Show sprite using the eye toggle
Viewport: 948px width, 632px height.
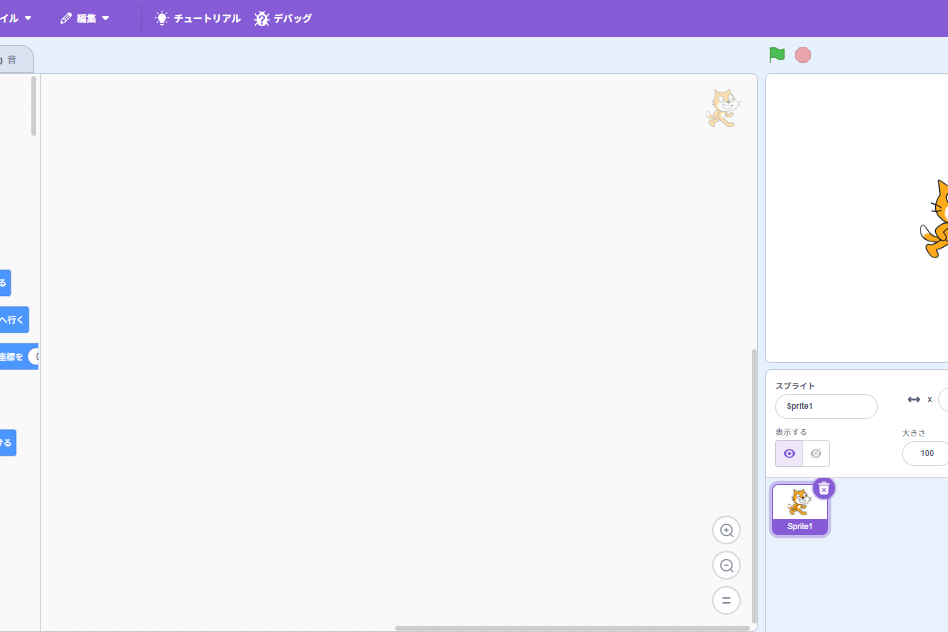[x=789, y=454]
